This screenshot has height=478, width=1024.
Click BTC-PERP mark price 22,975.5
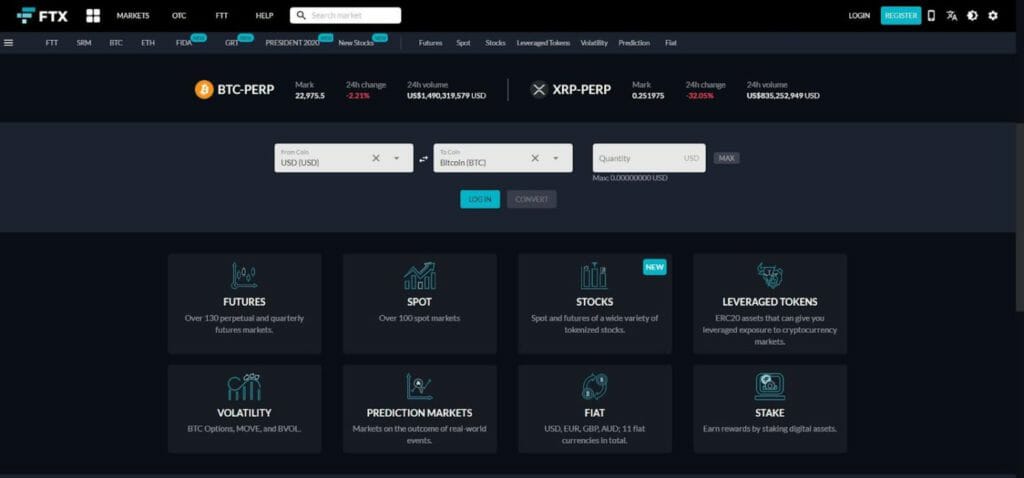[310, 96]
